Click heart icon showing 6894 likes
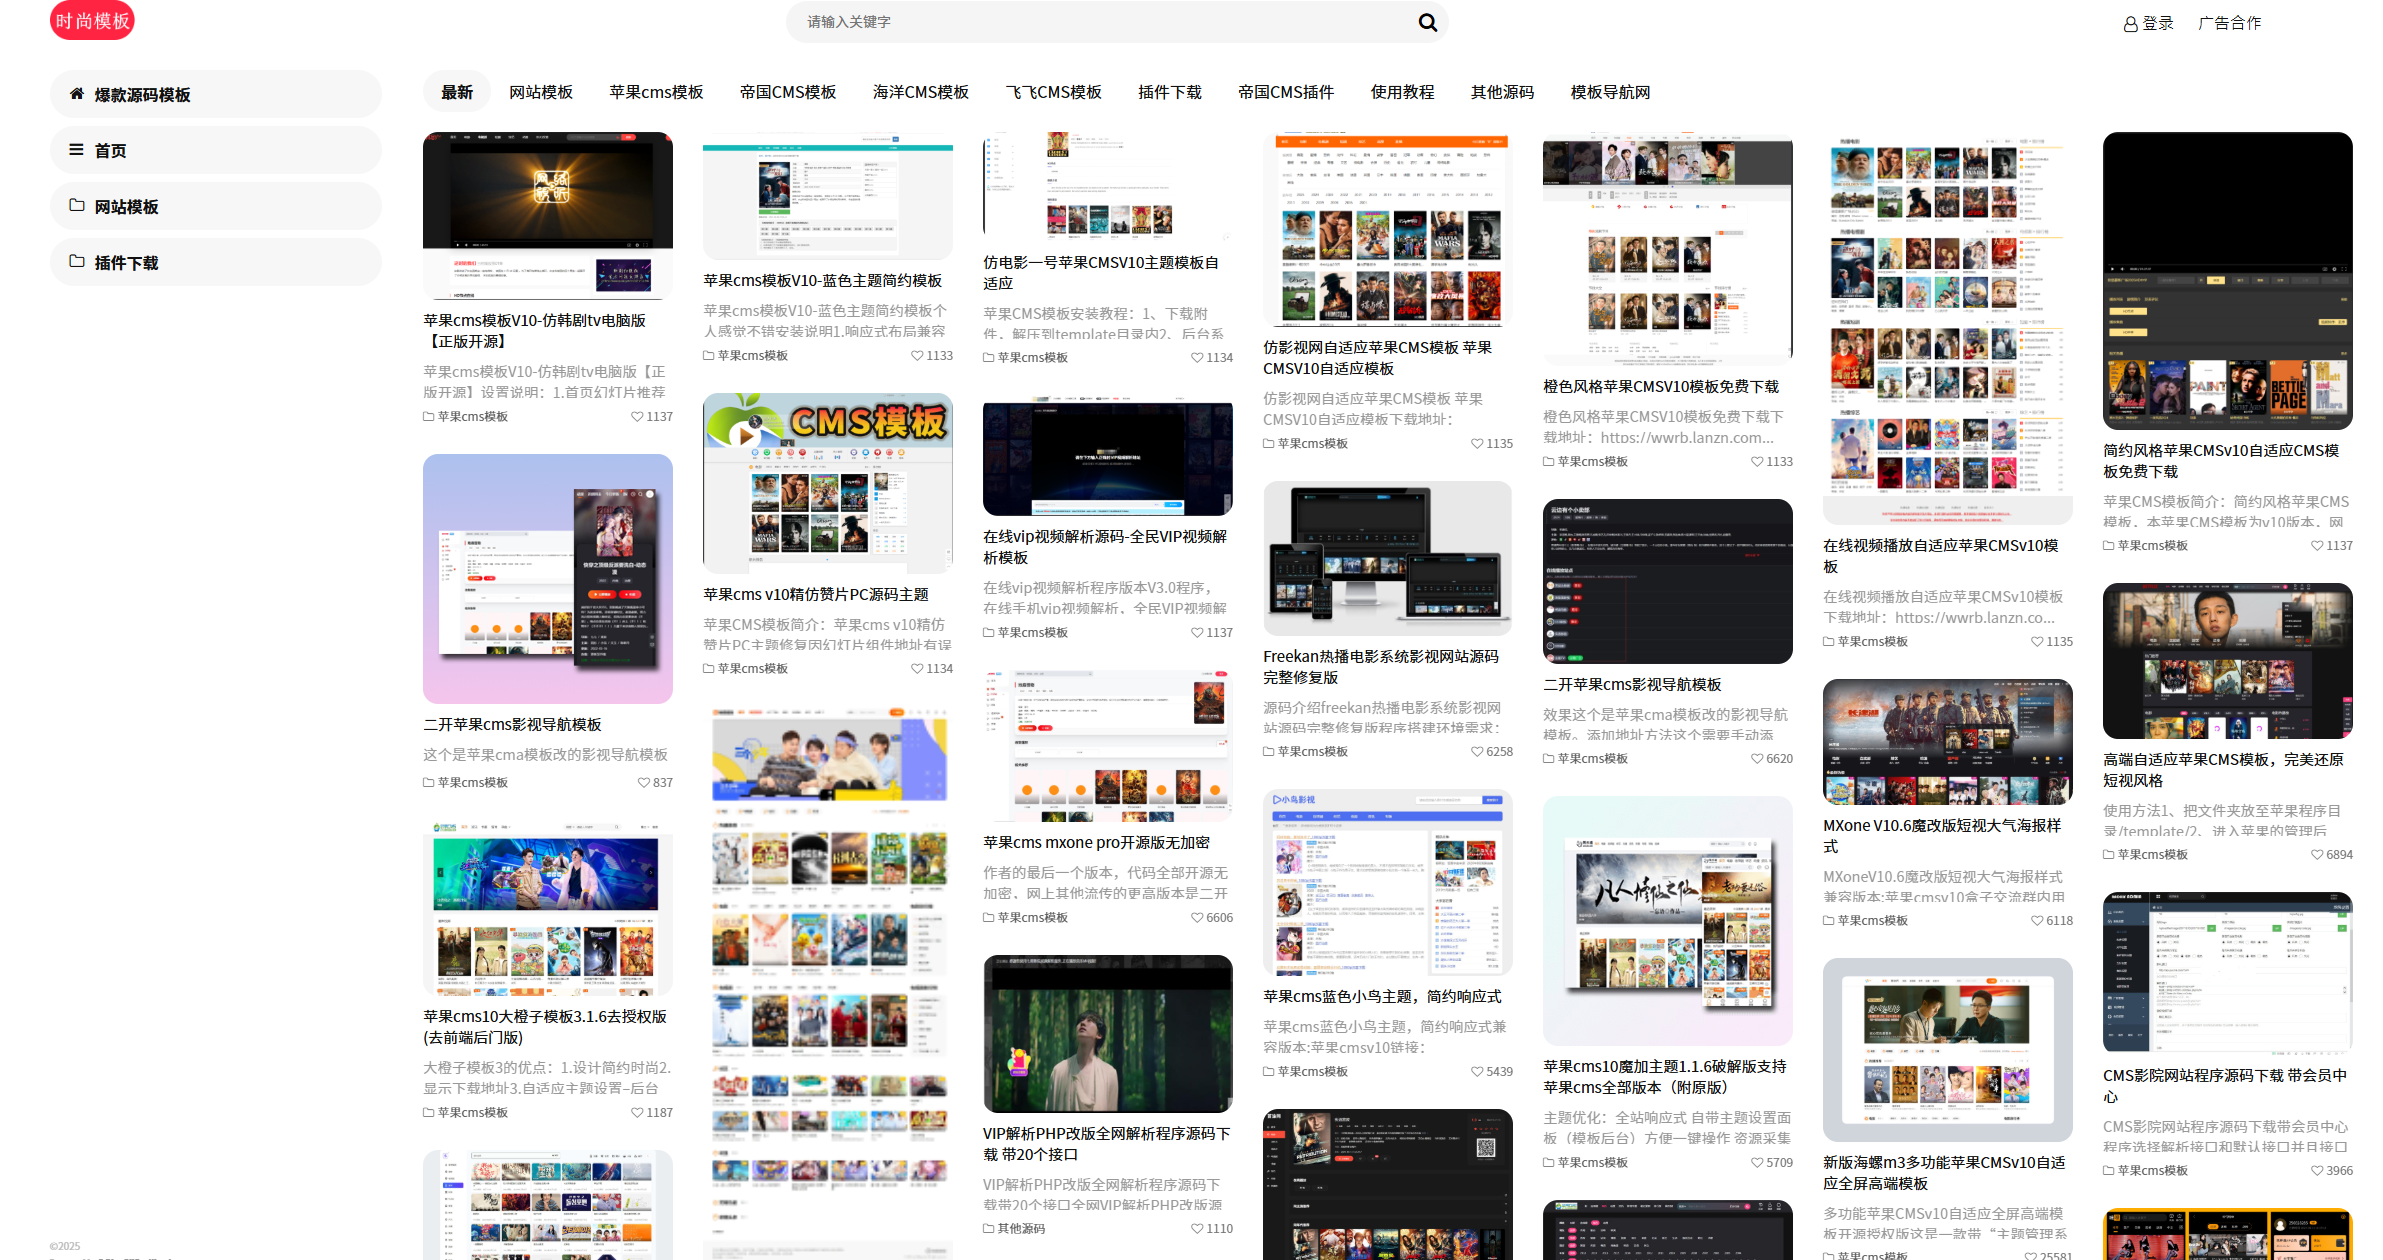The width and height of the screenshot is (2383, 1260). coord(2317,855)
